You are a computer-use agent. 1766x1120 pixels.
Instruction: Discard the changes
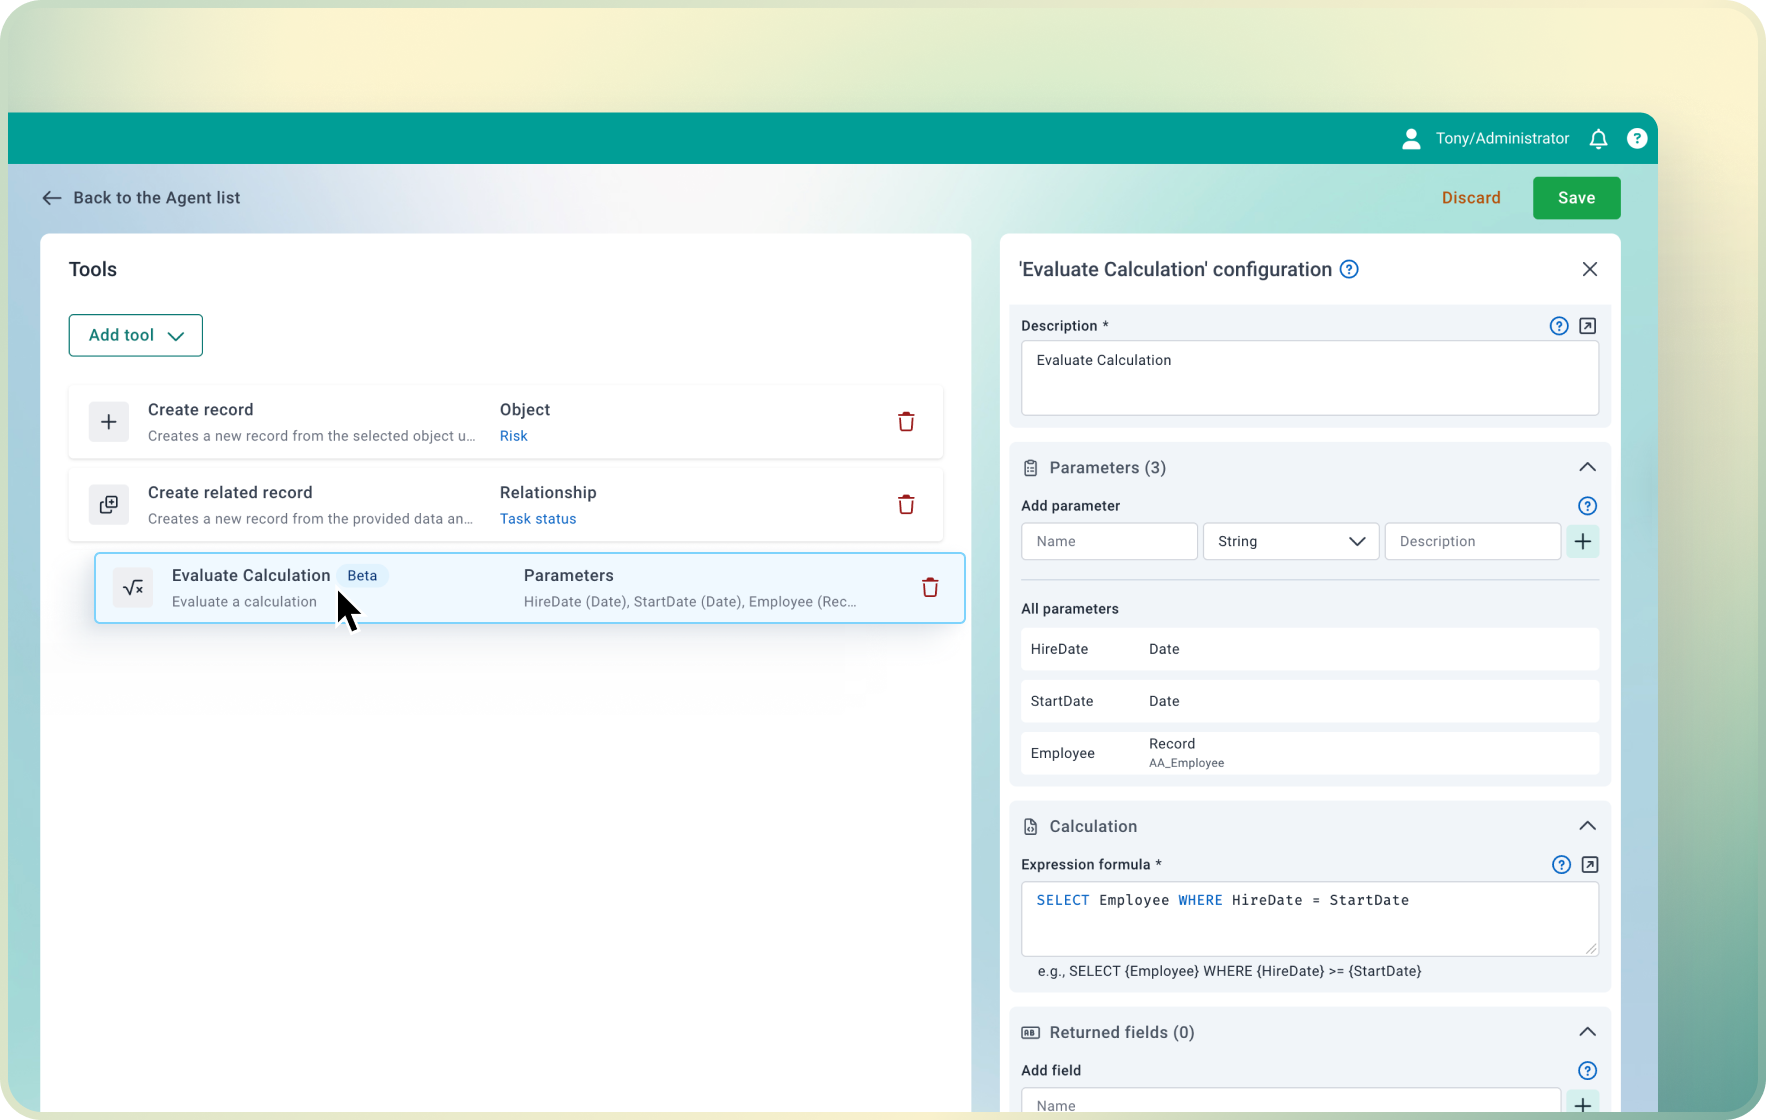1470,198
